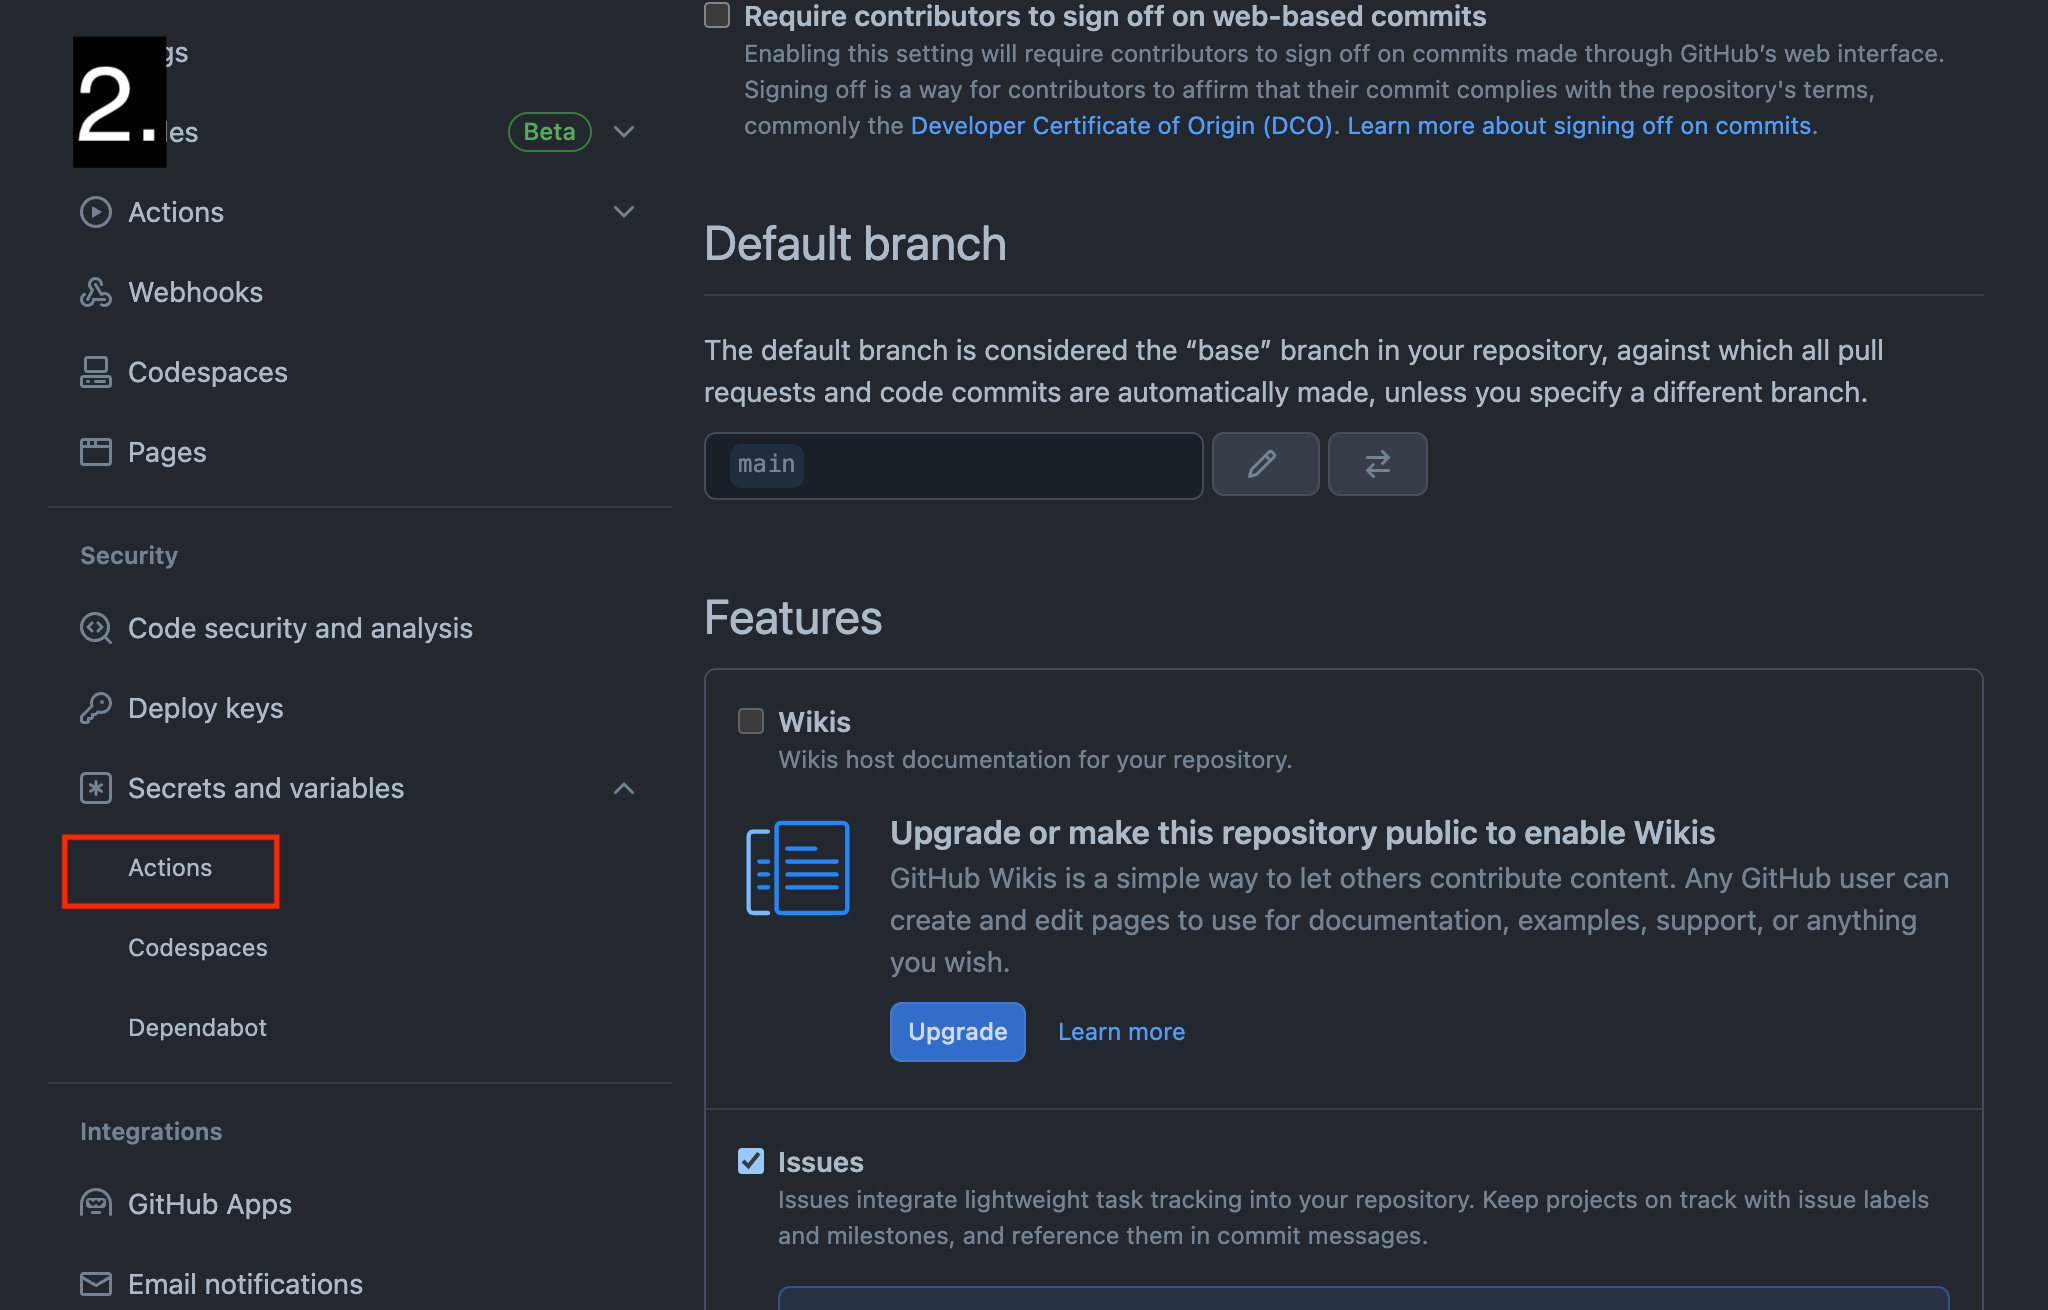Viewport: 2048px width, 1310px height.
Task: Click 'Require contributors to sign off' label
Action: 1115,16
